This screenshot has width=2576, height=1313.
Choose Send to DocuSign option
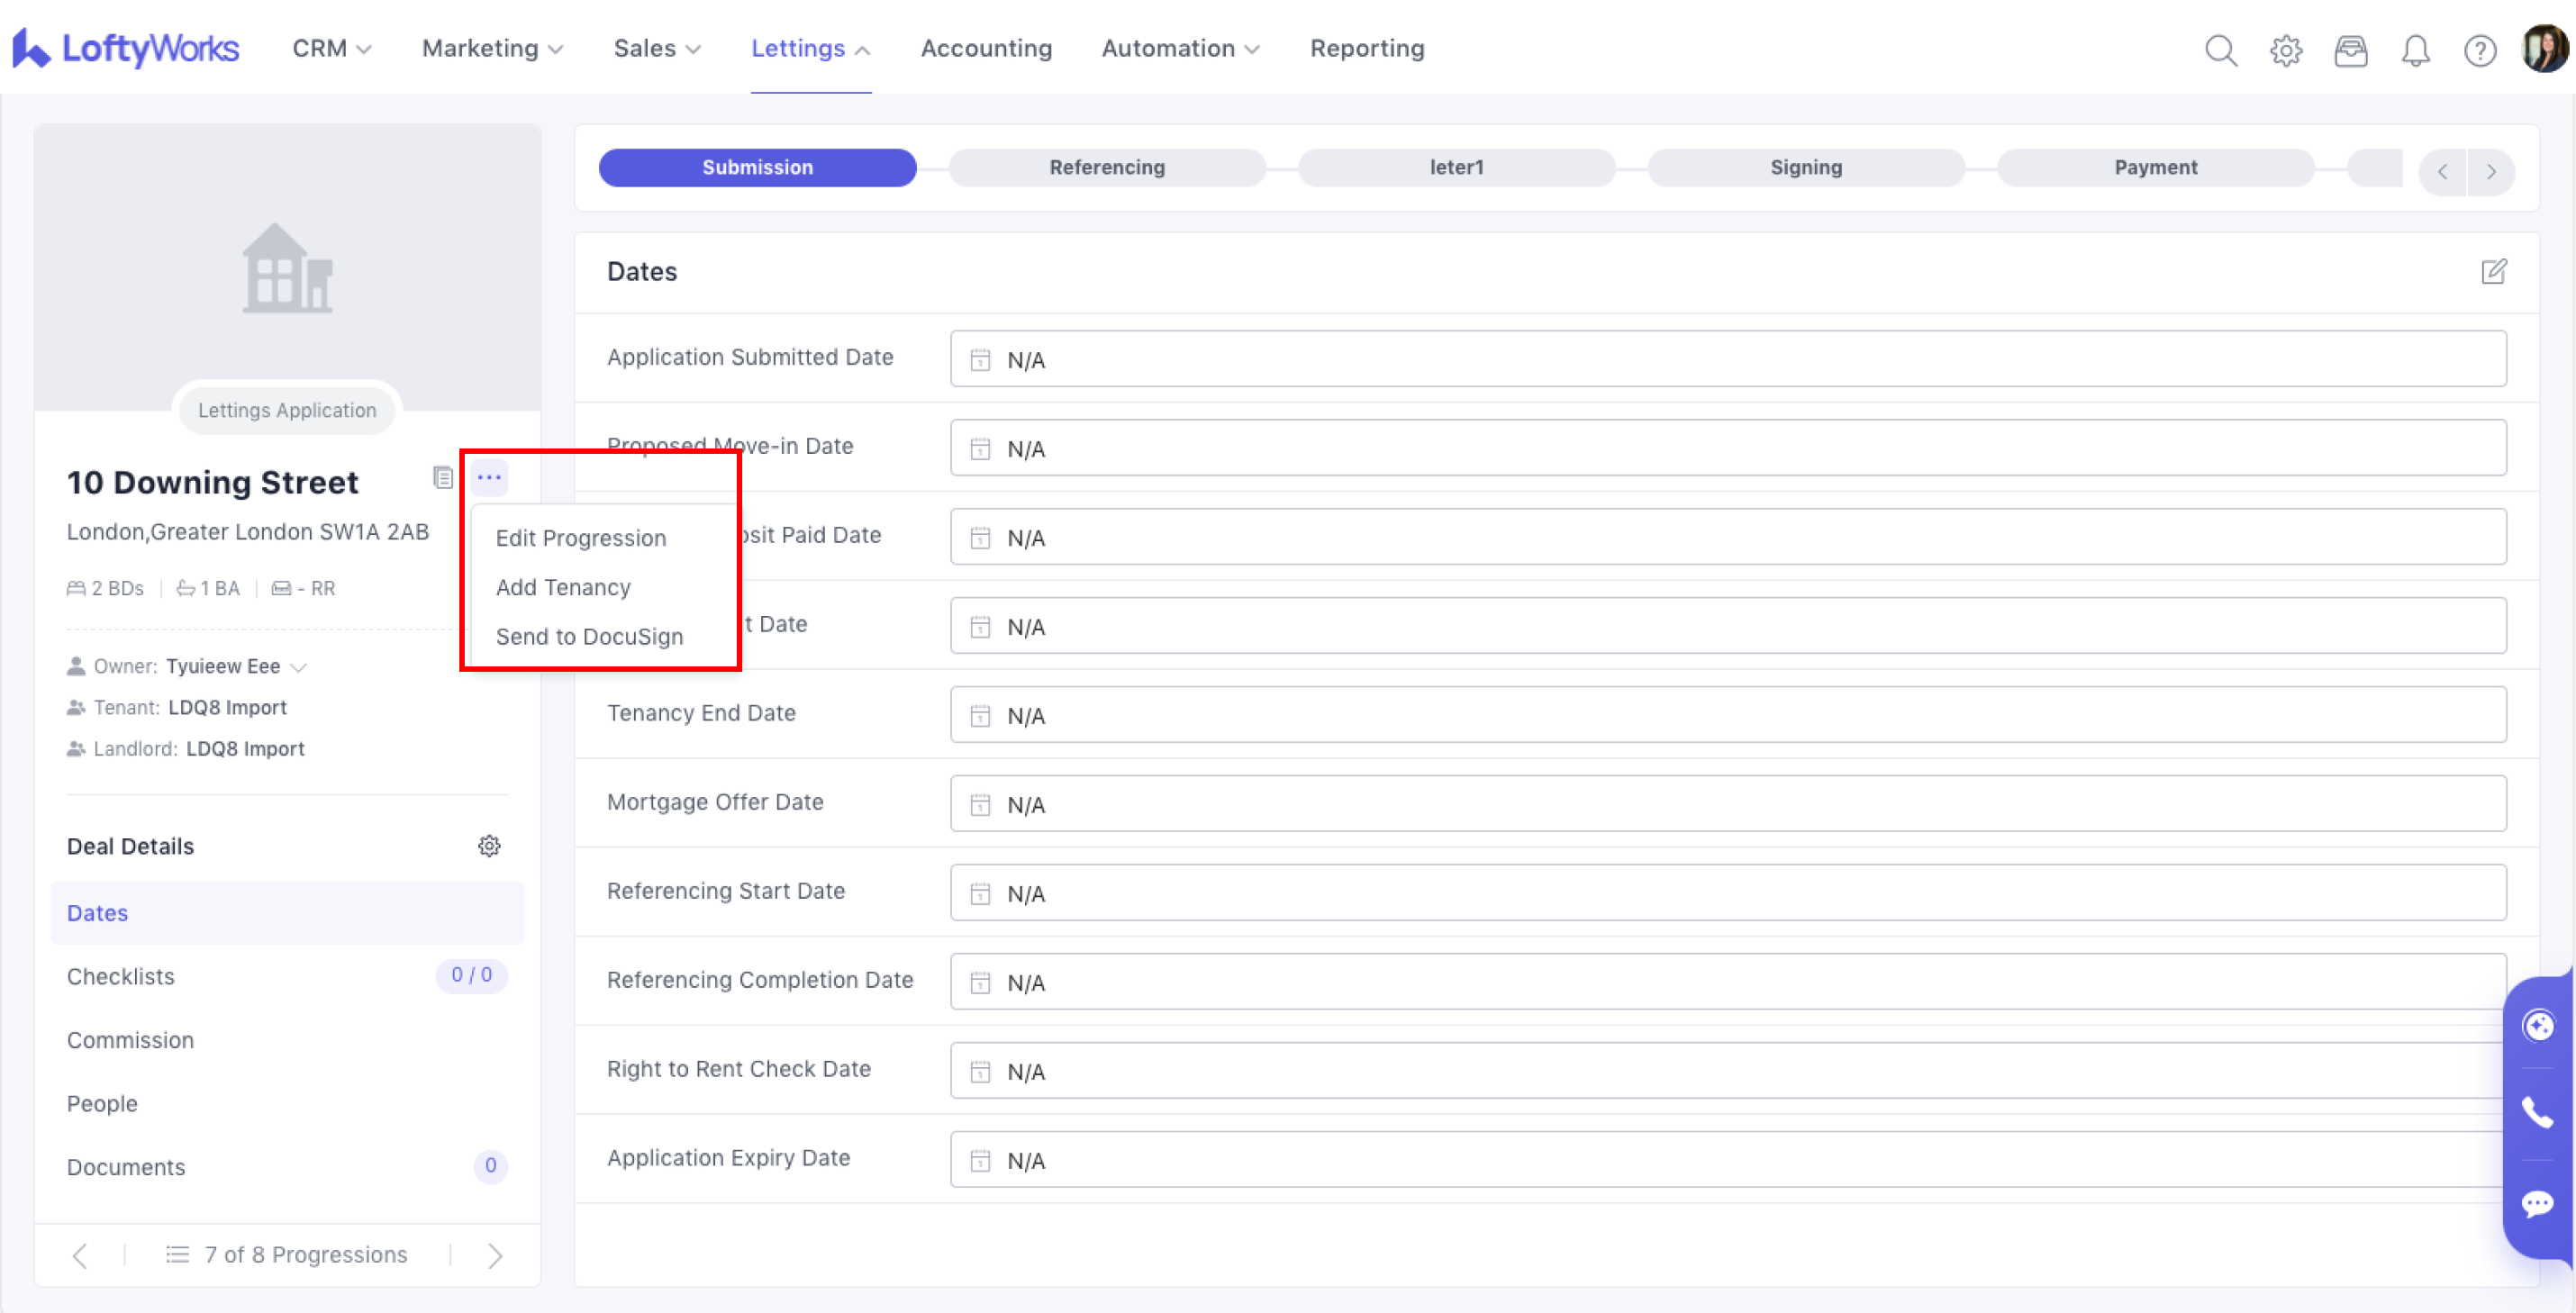point(589,637)
